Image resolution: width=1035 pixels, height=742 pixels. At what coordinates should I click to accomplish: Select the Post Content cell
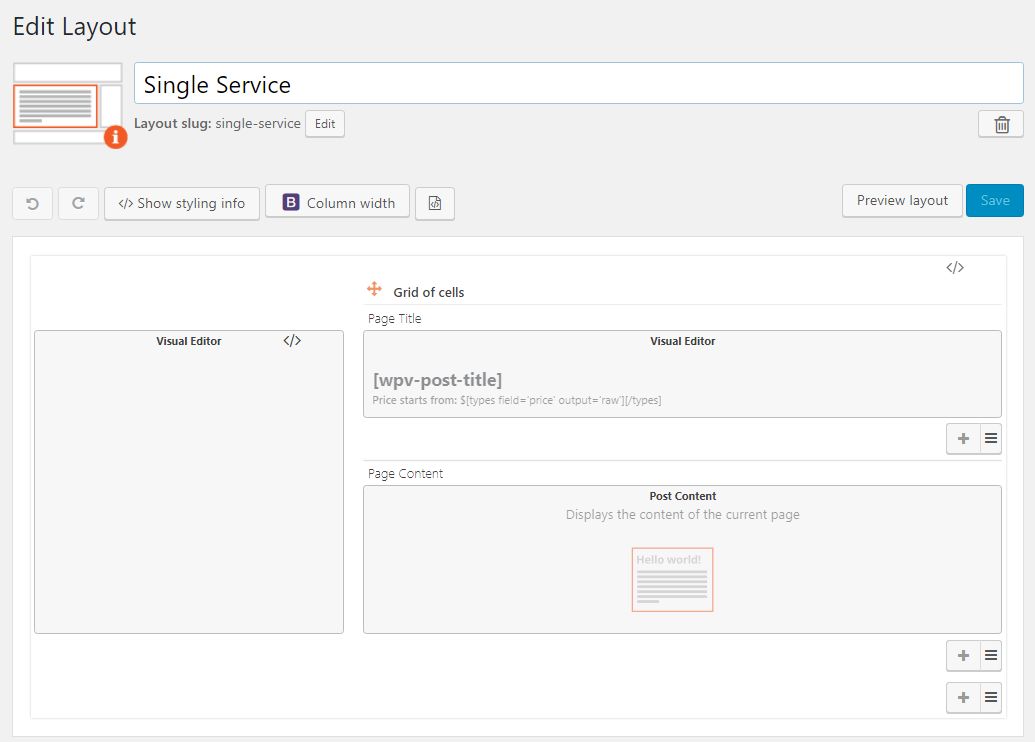pyautogui.click(x=683, y=559)
